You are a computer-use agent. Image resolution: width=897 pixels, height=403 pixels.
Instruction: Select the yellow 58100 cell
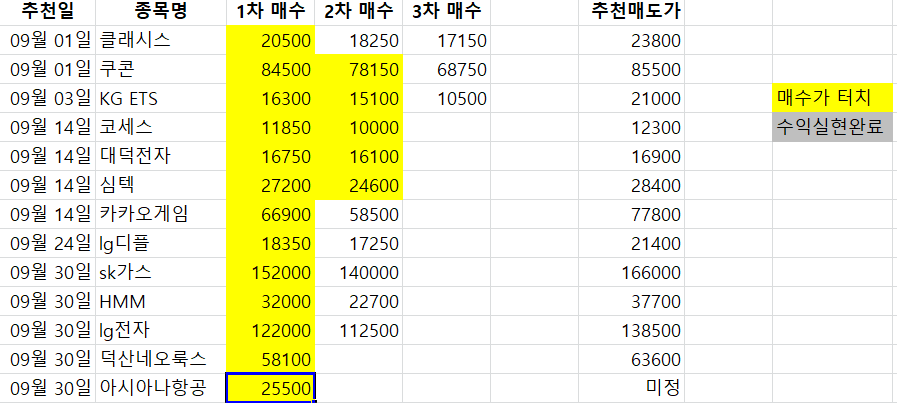(271, 359)
